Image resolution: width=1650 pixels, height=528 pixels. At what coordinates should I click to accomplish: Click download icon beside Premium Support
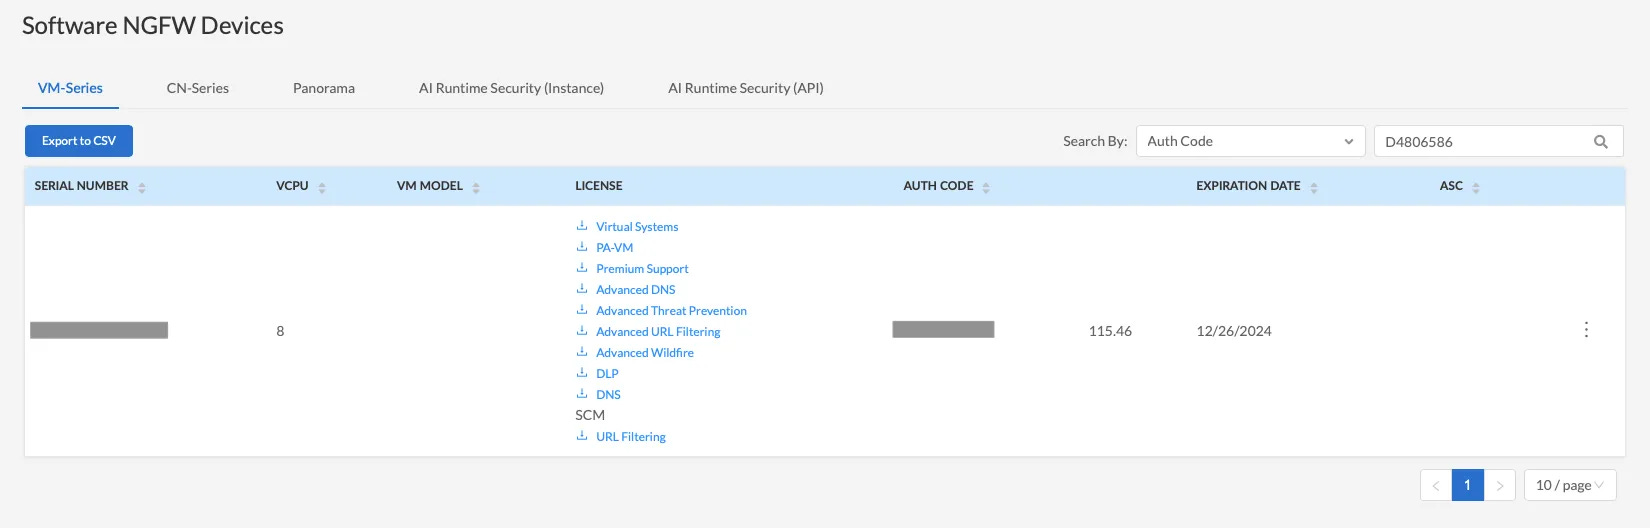pyautogui.click(x=582, y=268)
